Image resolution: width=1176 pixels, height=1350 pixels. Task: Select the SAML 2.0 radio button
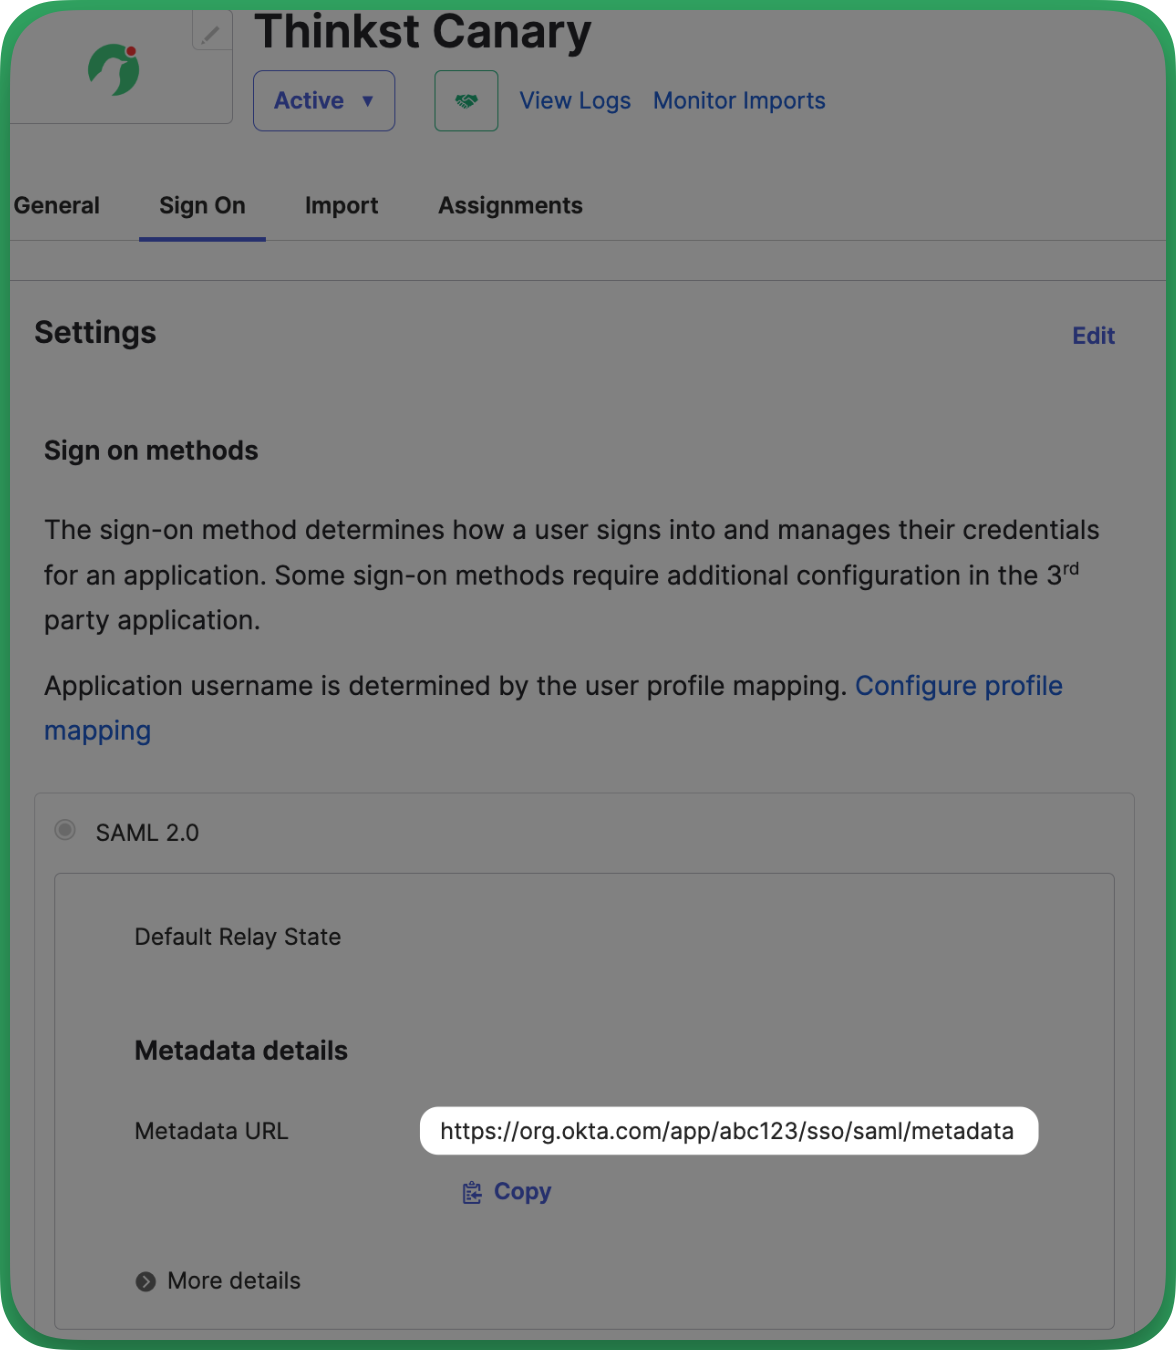65,830
